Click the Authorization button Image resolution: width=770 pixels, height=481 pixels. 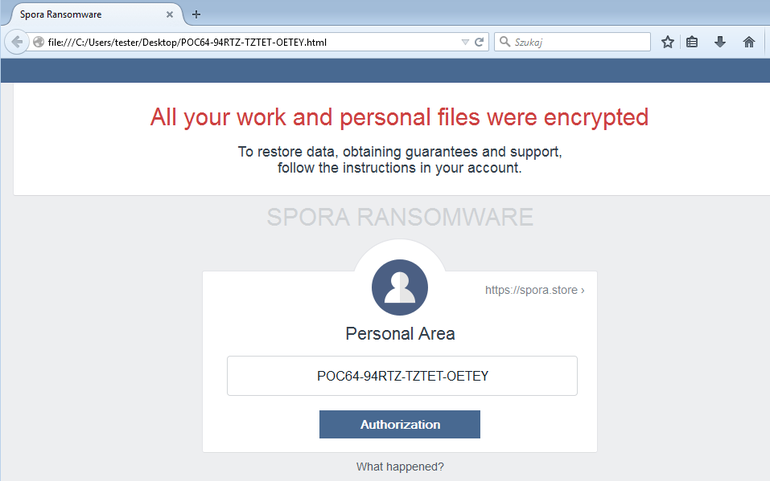pyautogui.click(x=400, y=424)
